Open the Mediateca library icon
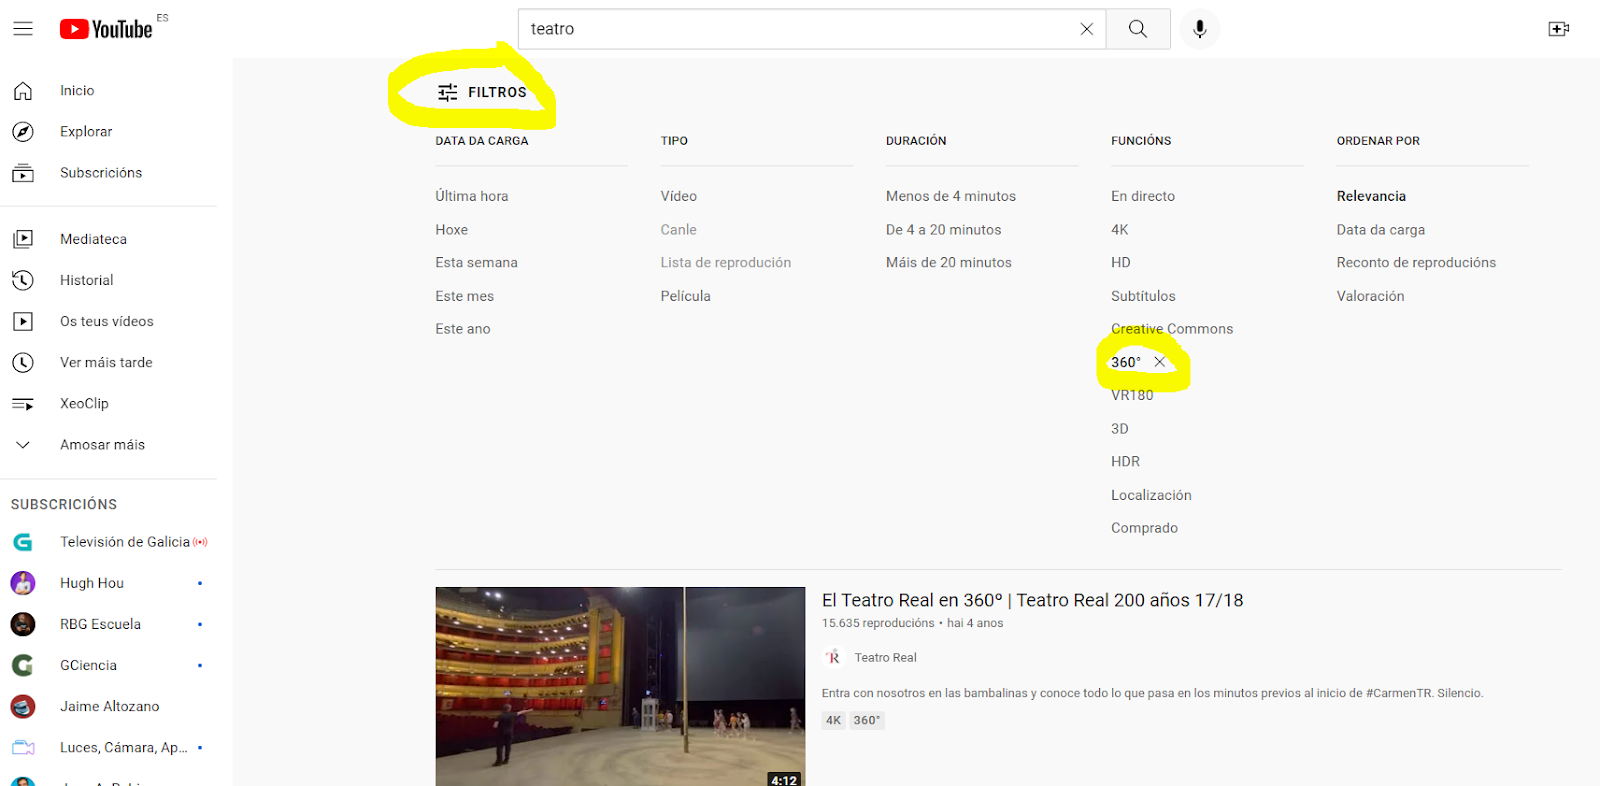Viewport: 1600px width, 786px height. coord(23,239)
